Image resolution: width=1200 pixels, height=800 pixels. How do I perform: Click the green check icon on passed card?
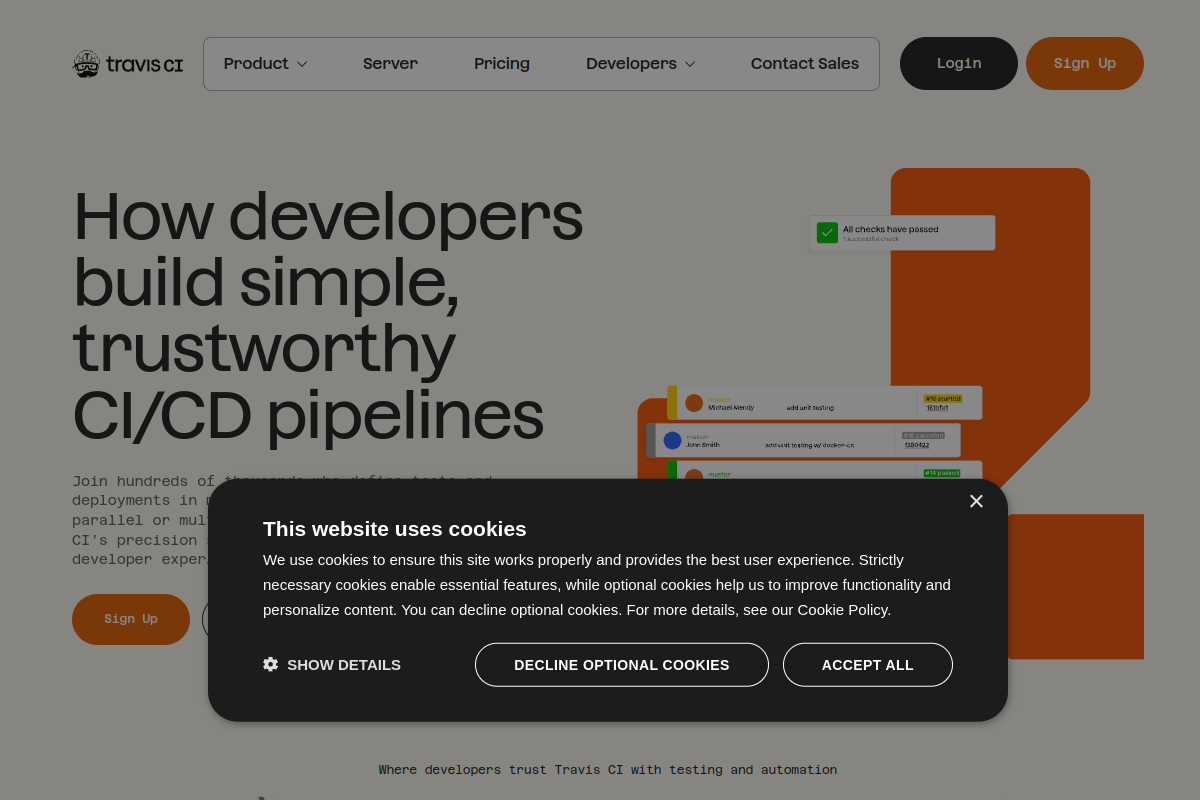[827, 232]
